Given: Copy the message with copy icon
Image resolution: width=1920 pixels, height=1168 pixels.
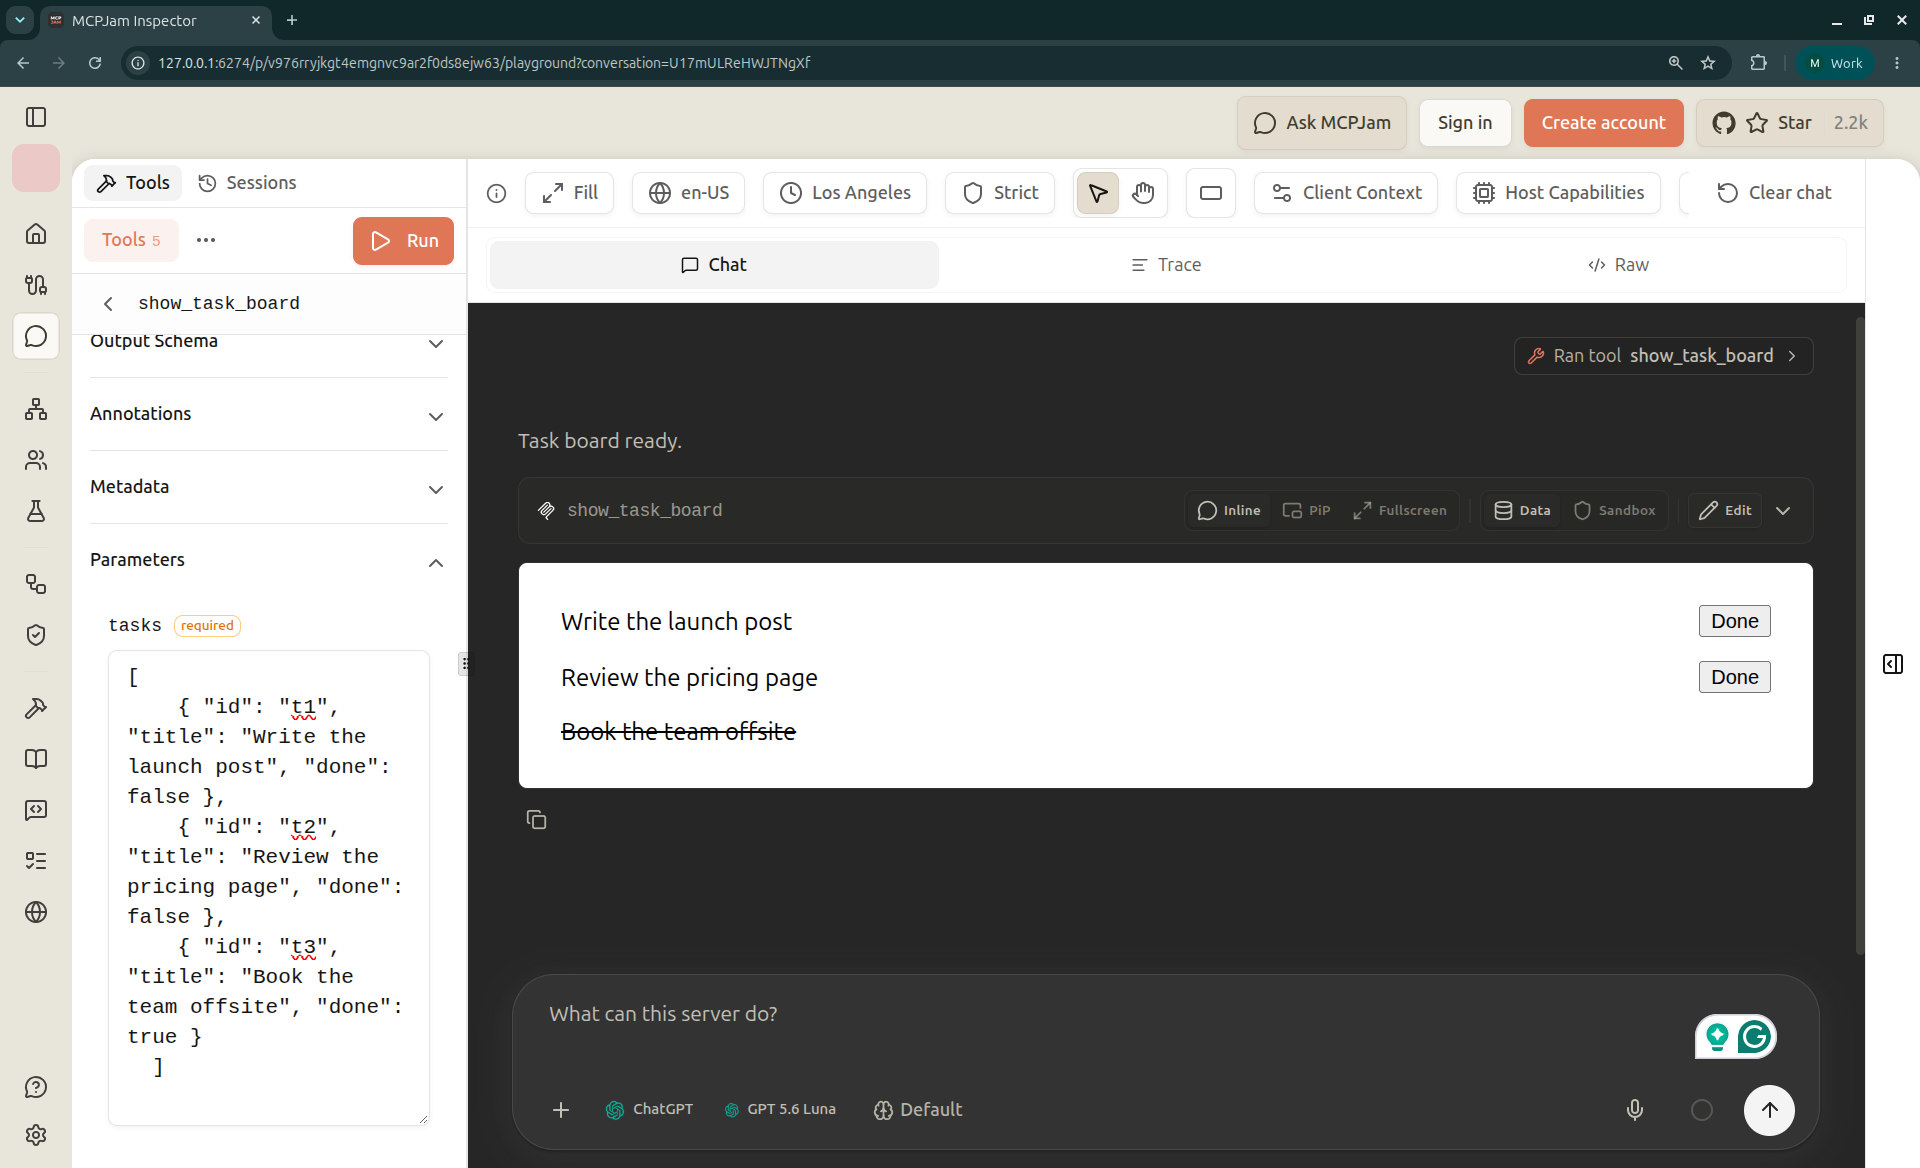Looking at the screenshot, I should pyautogui.click(x=537, y=820).
